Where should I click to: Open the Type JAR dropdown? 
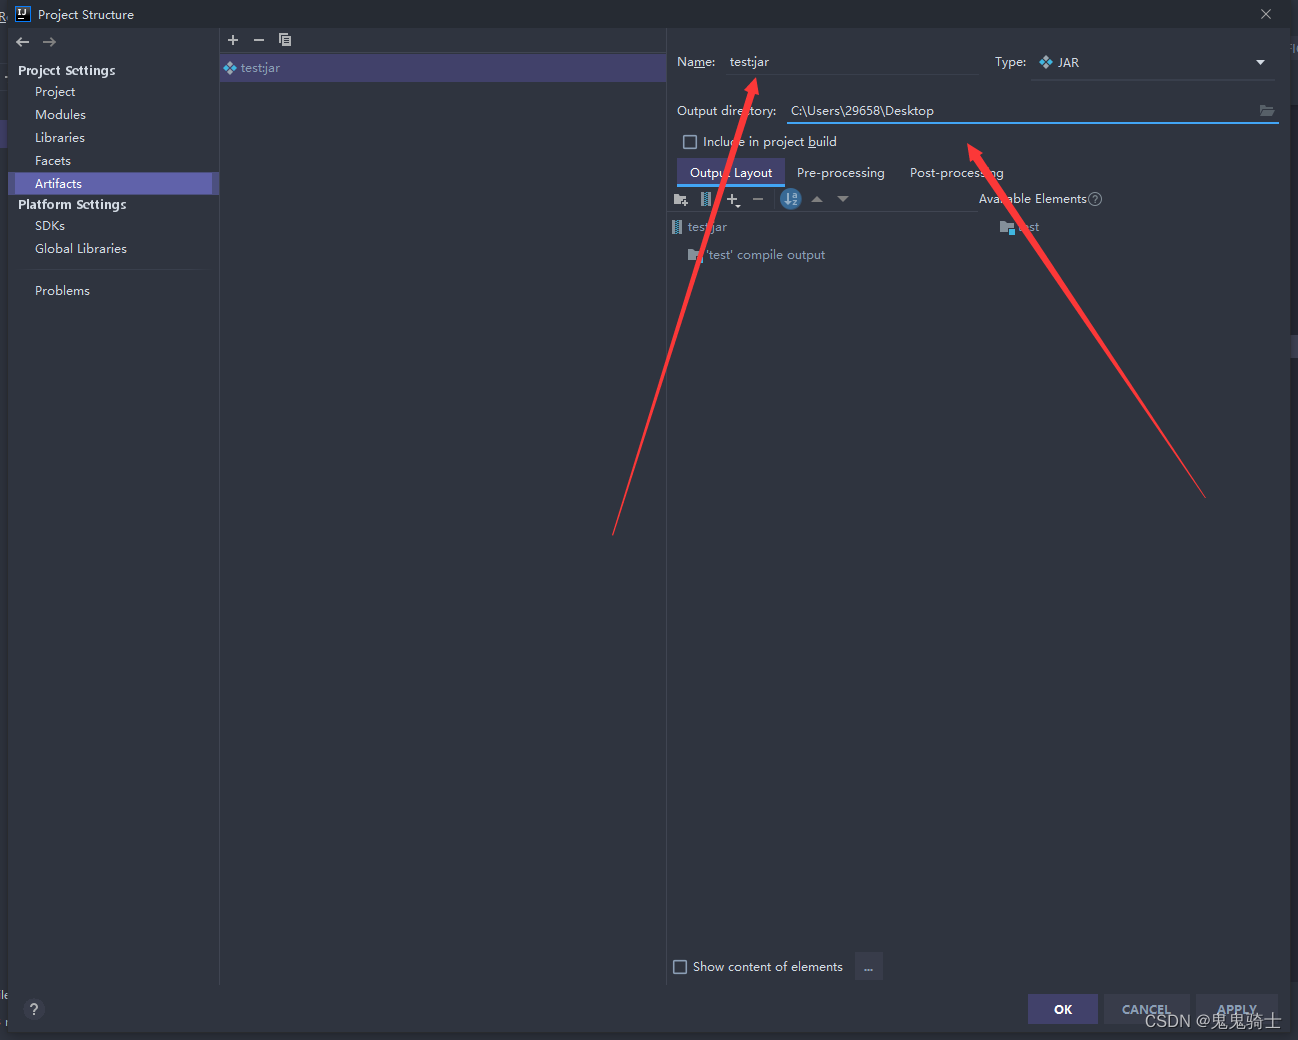[x=1260, y=62]
